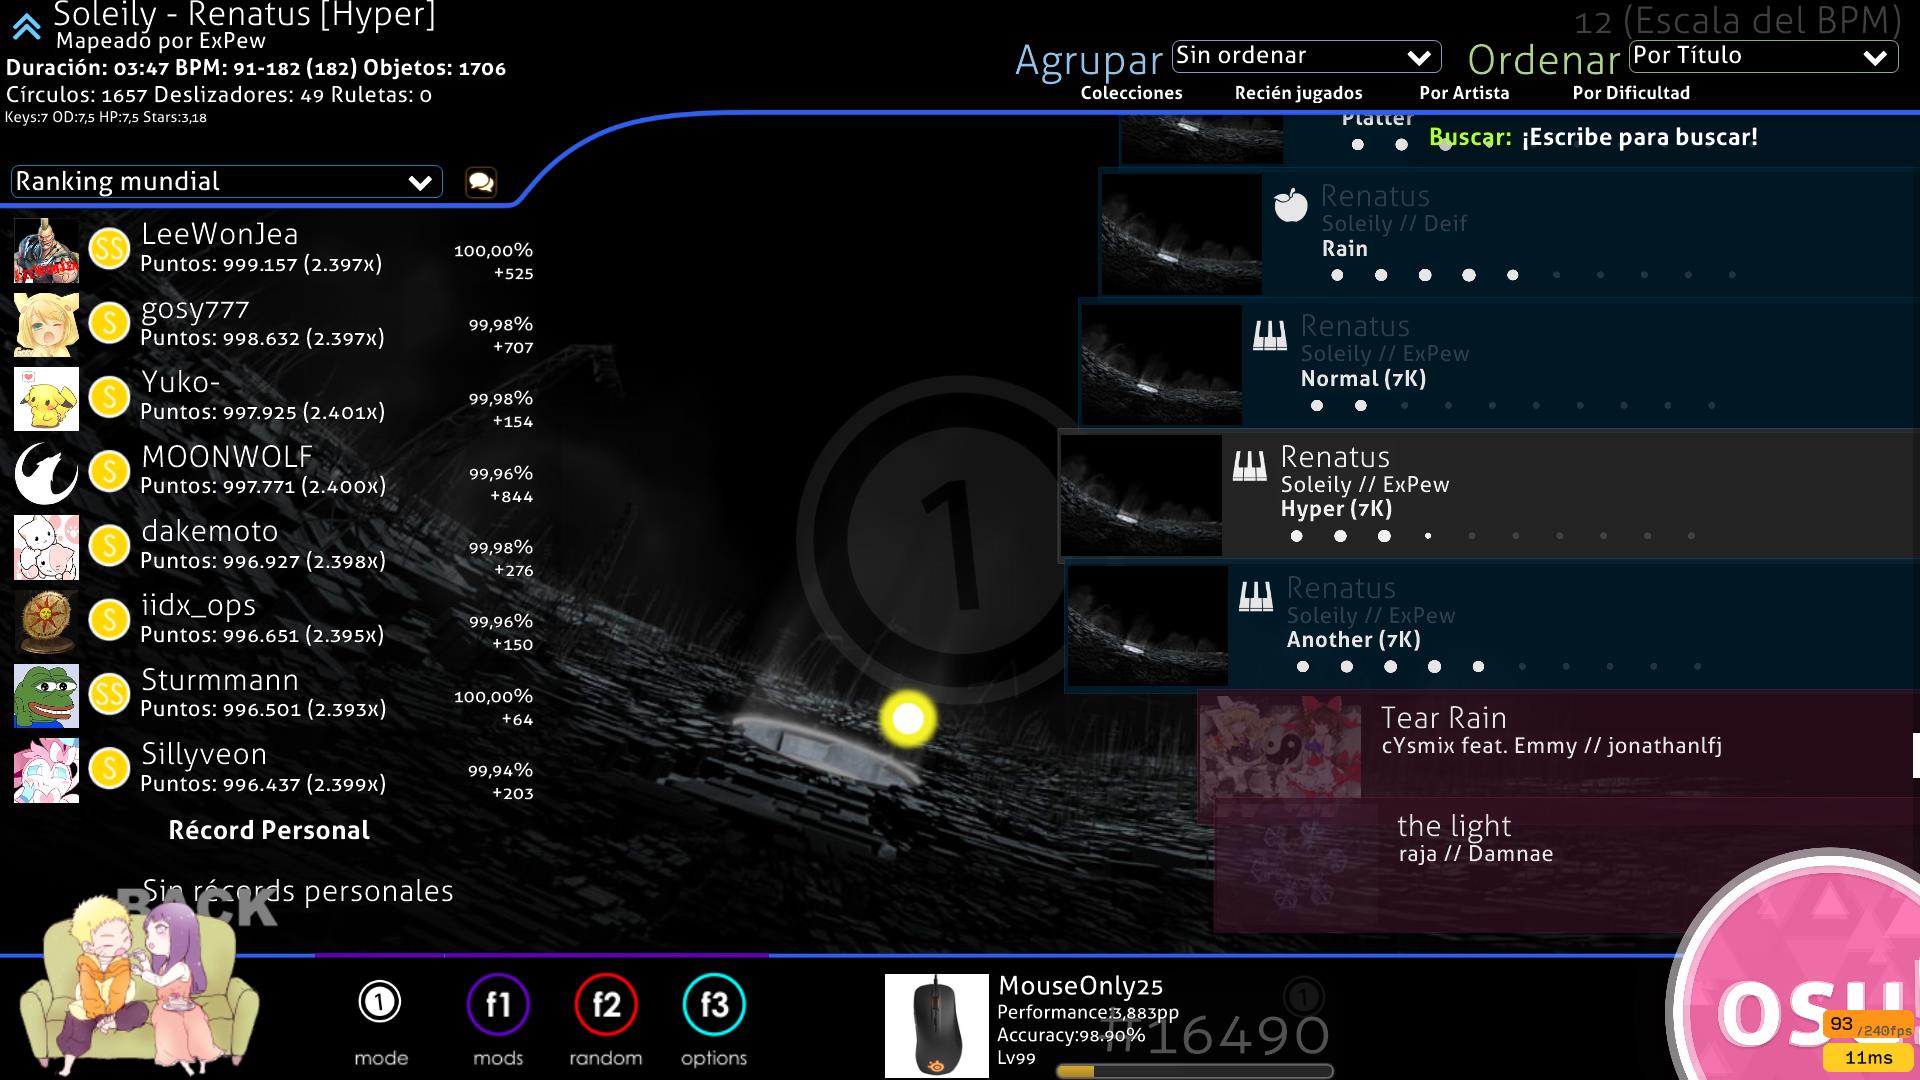This screenshot has width=1920, height=1080.
Task: Open the Tear Rain beatmap set
Action: pyautogui.click(x=1558, y=744)
